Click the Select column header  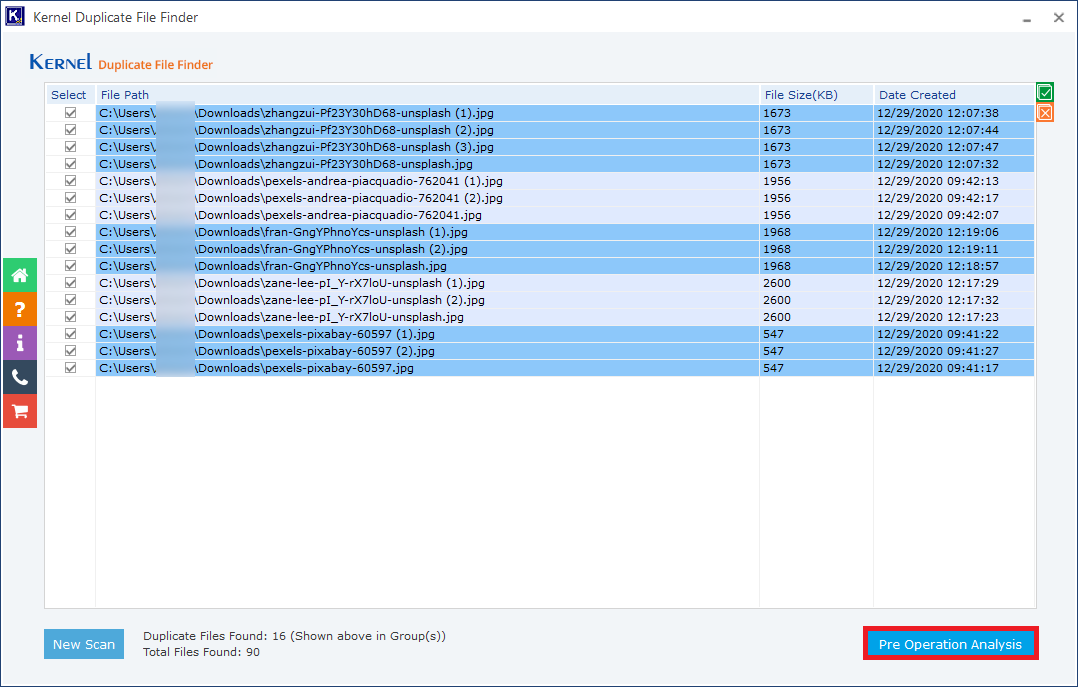(x=69, y=95)
